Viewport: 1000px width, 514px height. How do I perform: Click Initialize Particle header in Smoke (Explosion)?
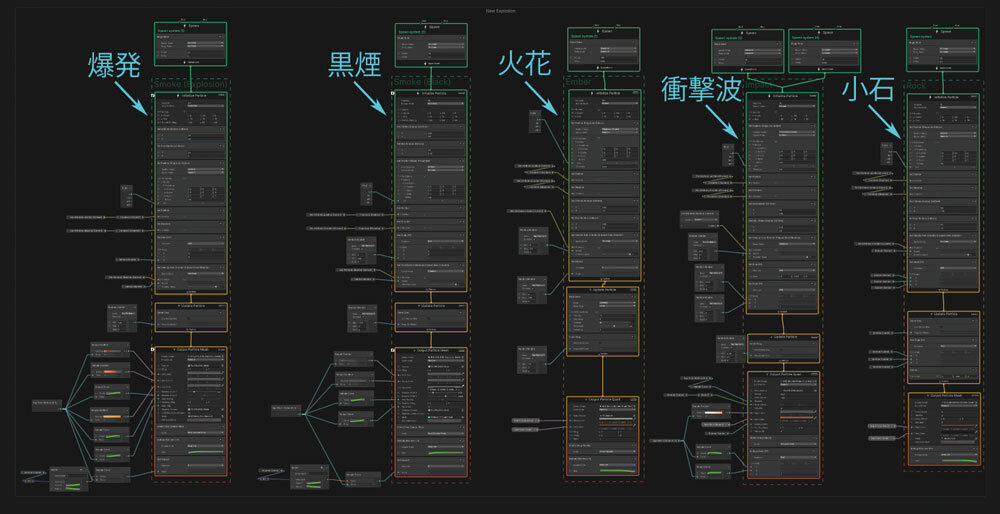[x=190, y=96]
